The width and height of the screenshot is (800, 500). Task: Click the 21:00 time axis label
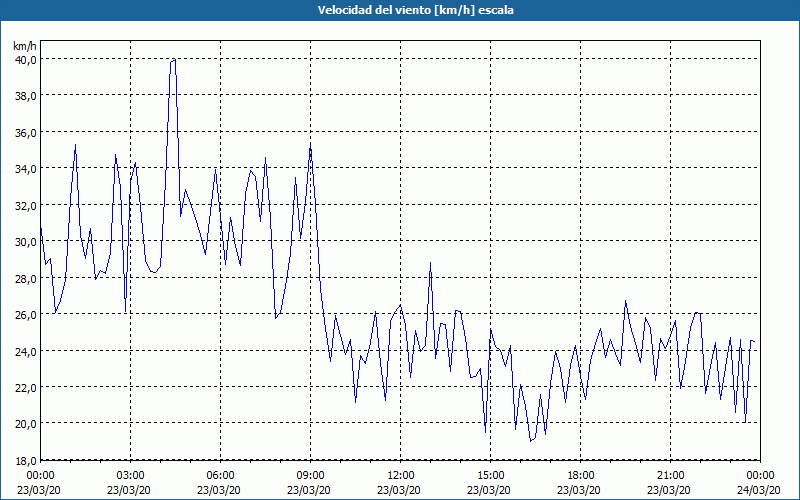(x=670, y=476)
